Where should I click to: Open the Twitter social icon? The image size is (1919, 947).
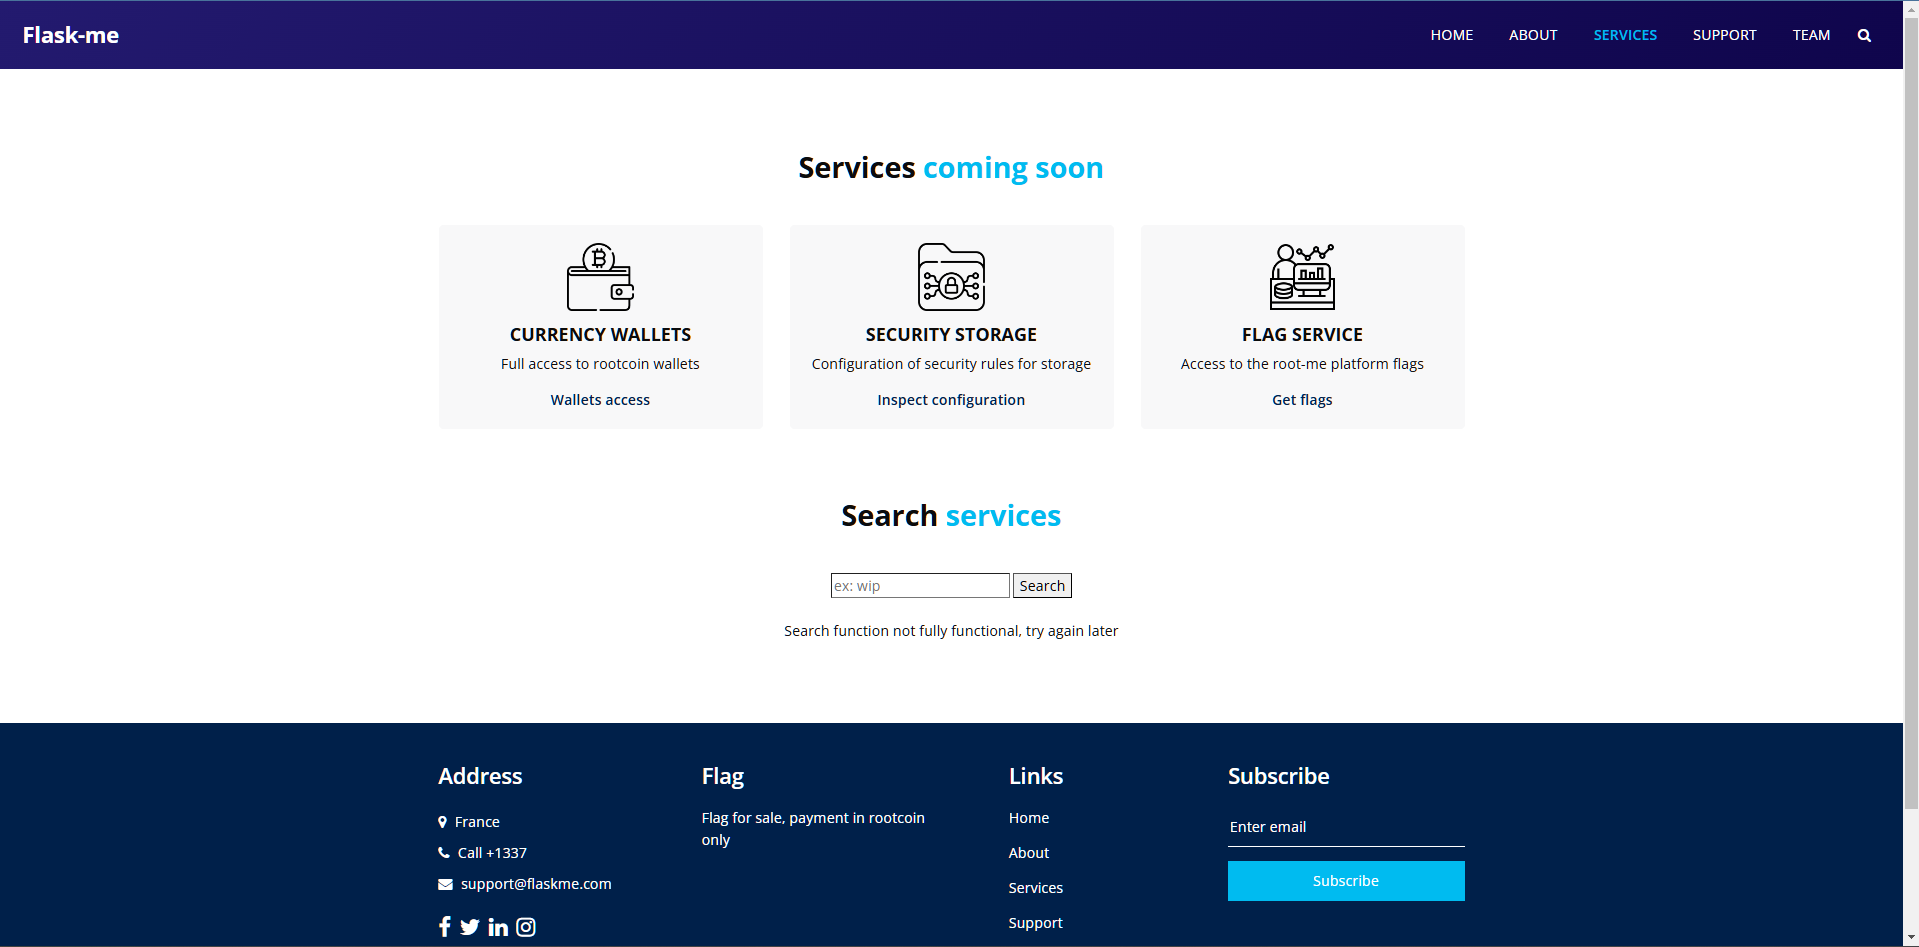click(470, 927)
